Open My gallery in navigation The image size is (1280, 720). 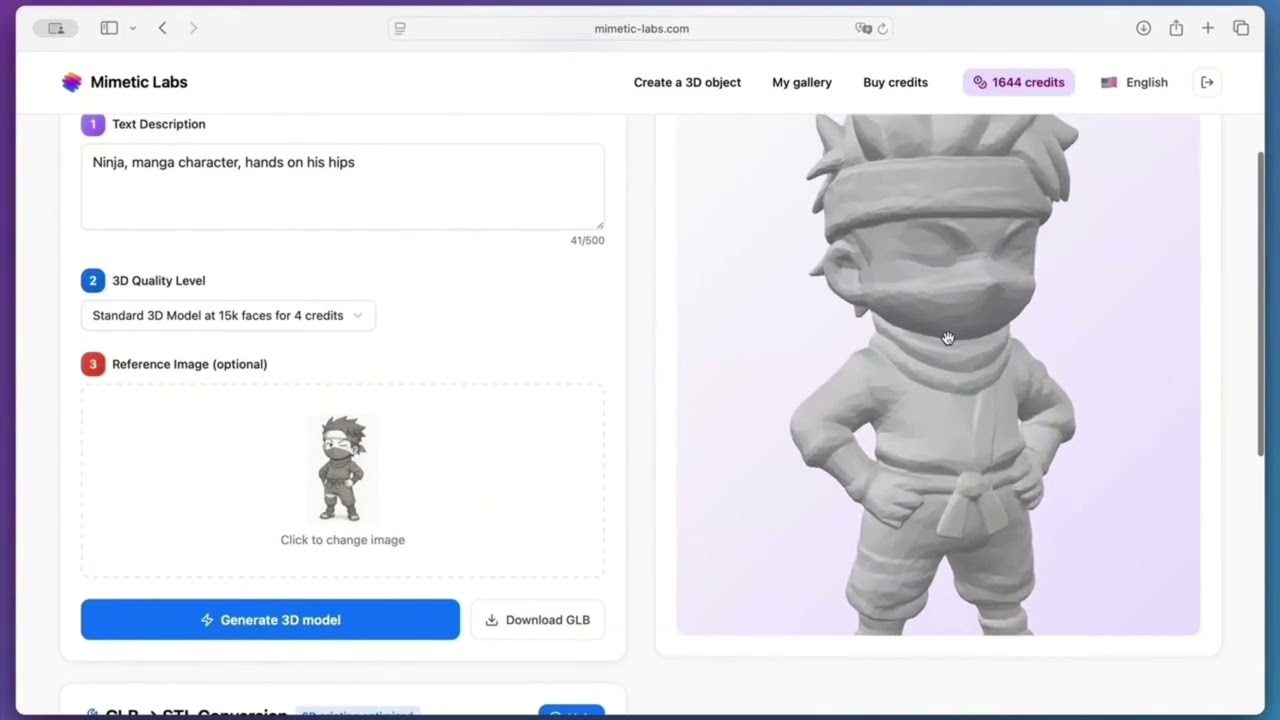coord(802,82)
